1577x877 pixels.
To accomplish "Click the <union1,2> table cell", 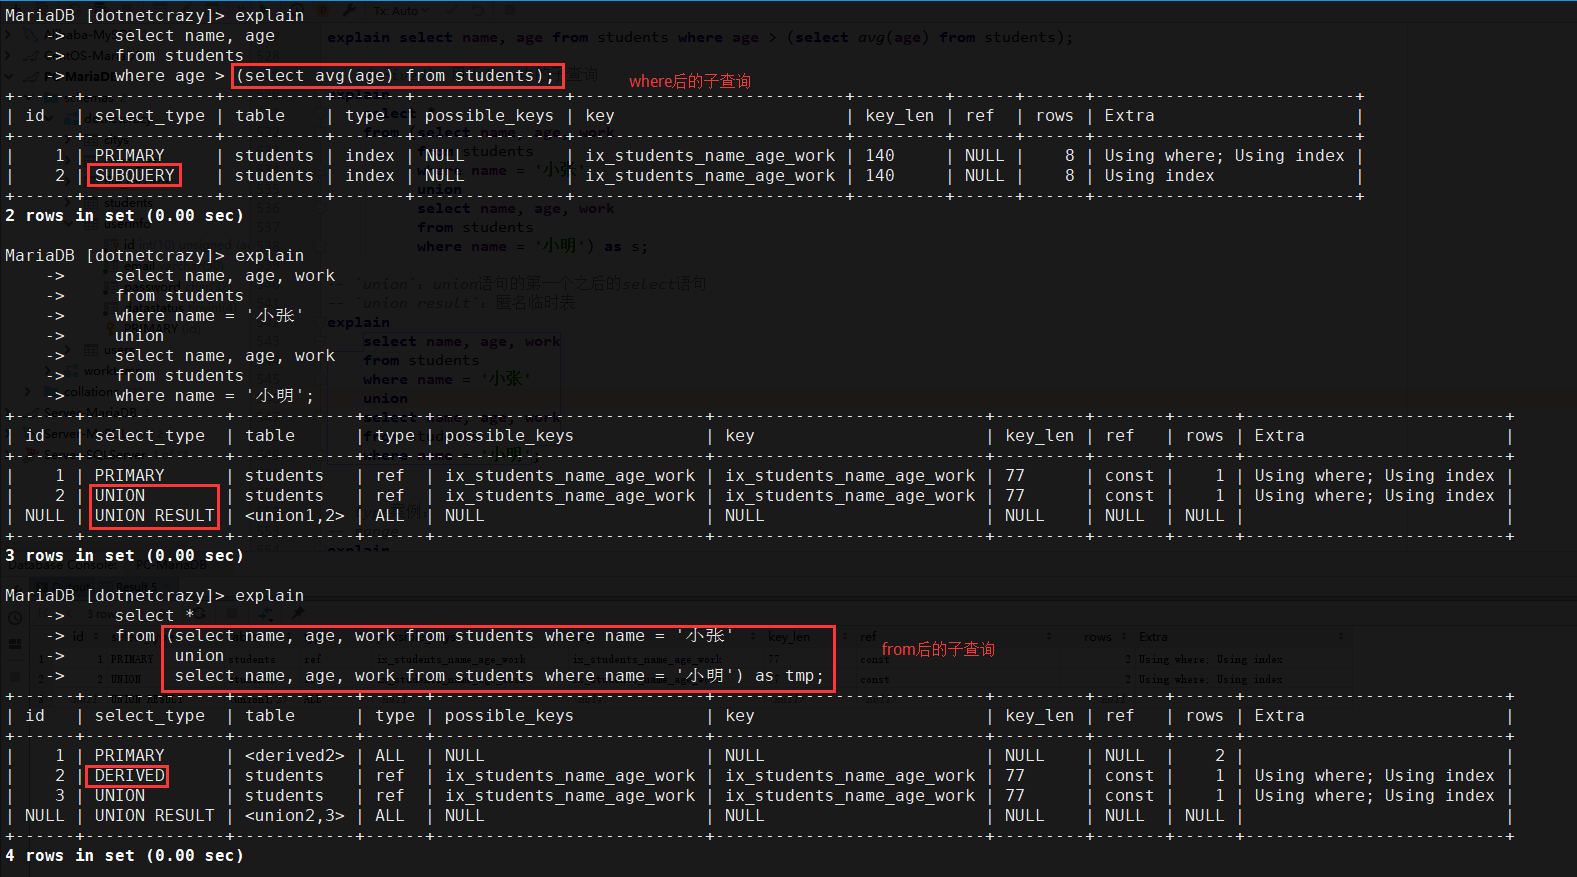I will pyautogui.click(x=294, y=516).
